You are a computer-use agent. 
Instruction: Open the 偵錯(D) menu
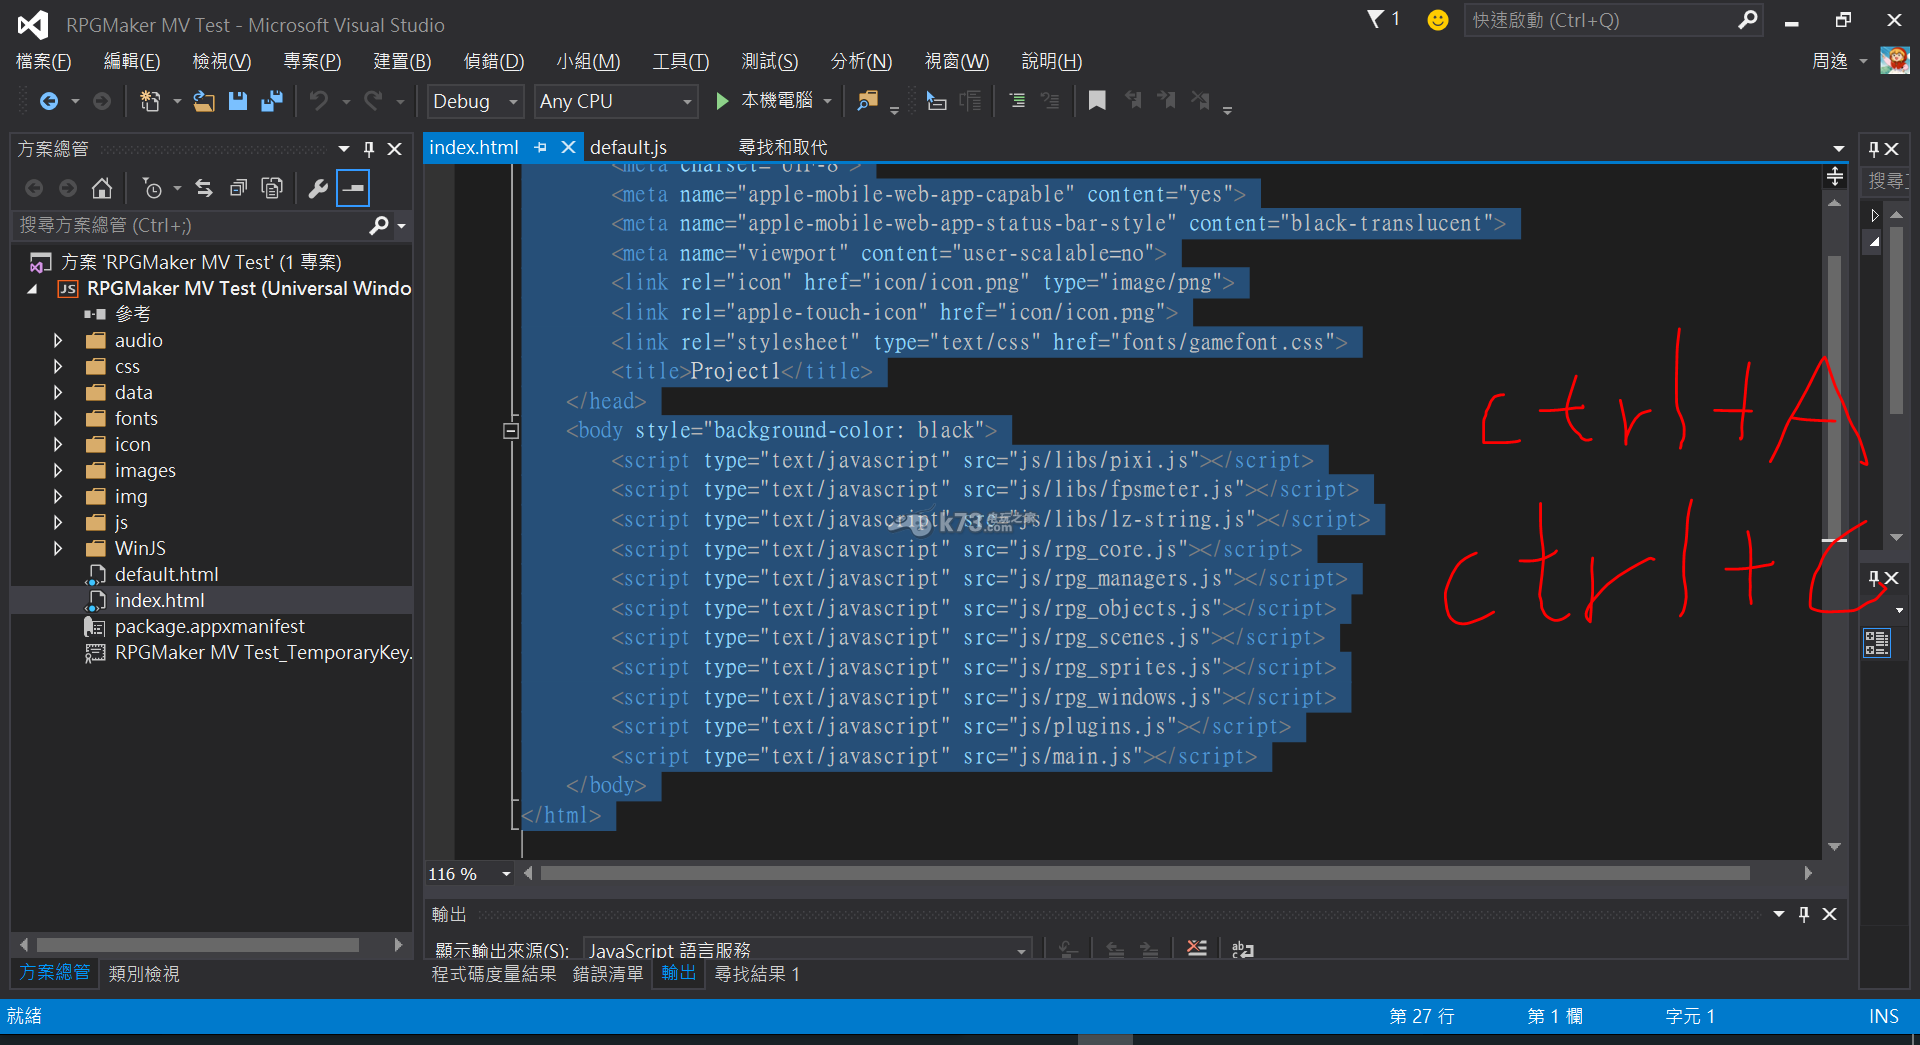click(x=493, y=62)
